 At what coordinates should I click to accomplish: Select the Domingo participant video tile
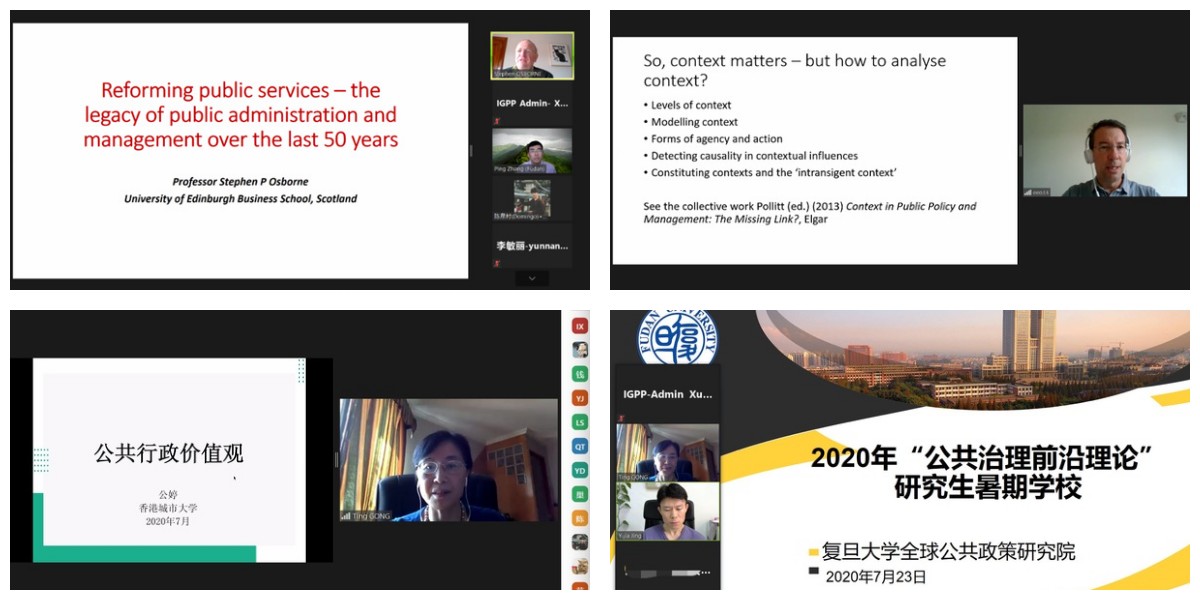(532, 199)
